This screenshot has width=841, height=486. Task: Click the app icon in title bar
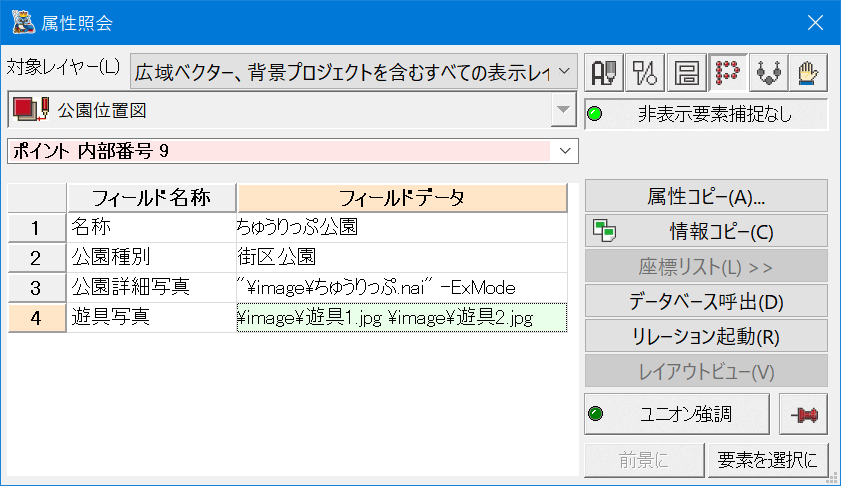pos(23,23)
